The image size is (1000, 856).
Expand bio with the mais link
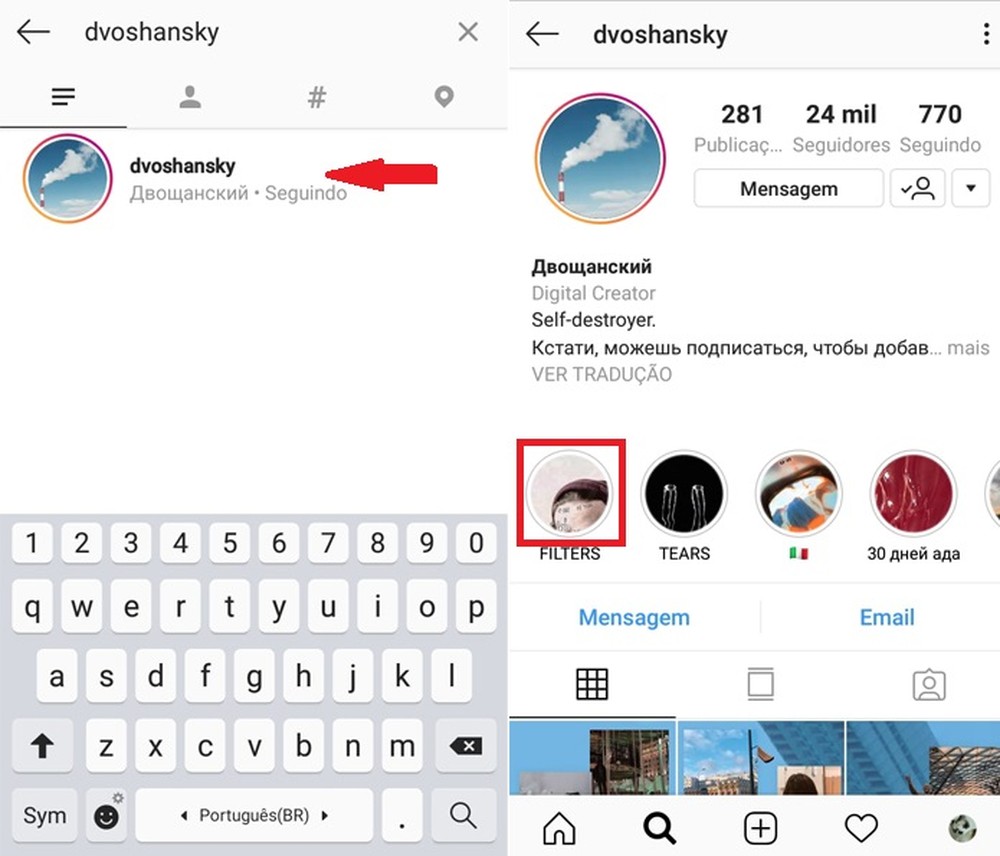(968, 348)
